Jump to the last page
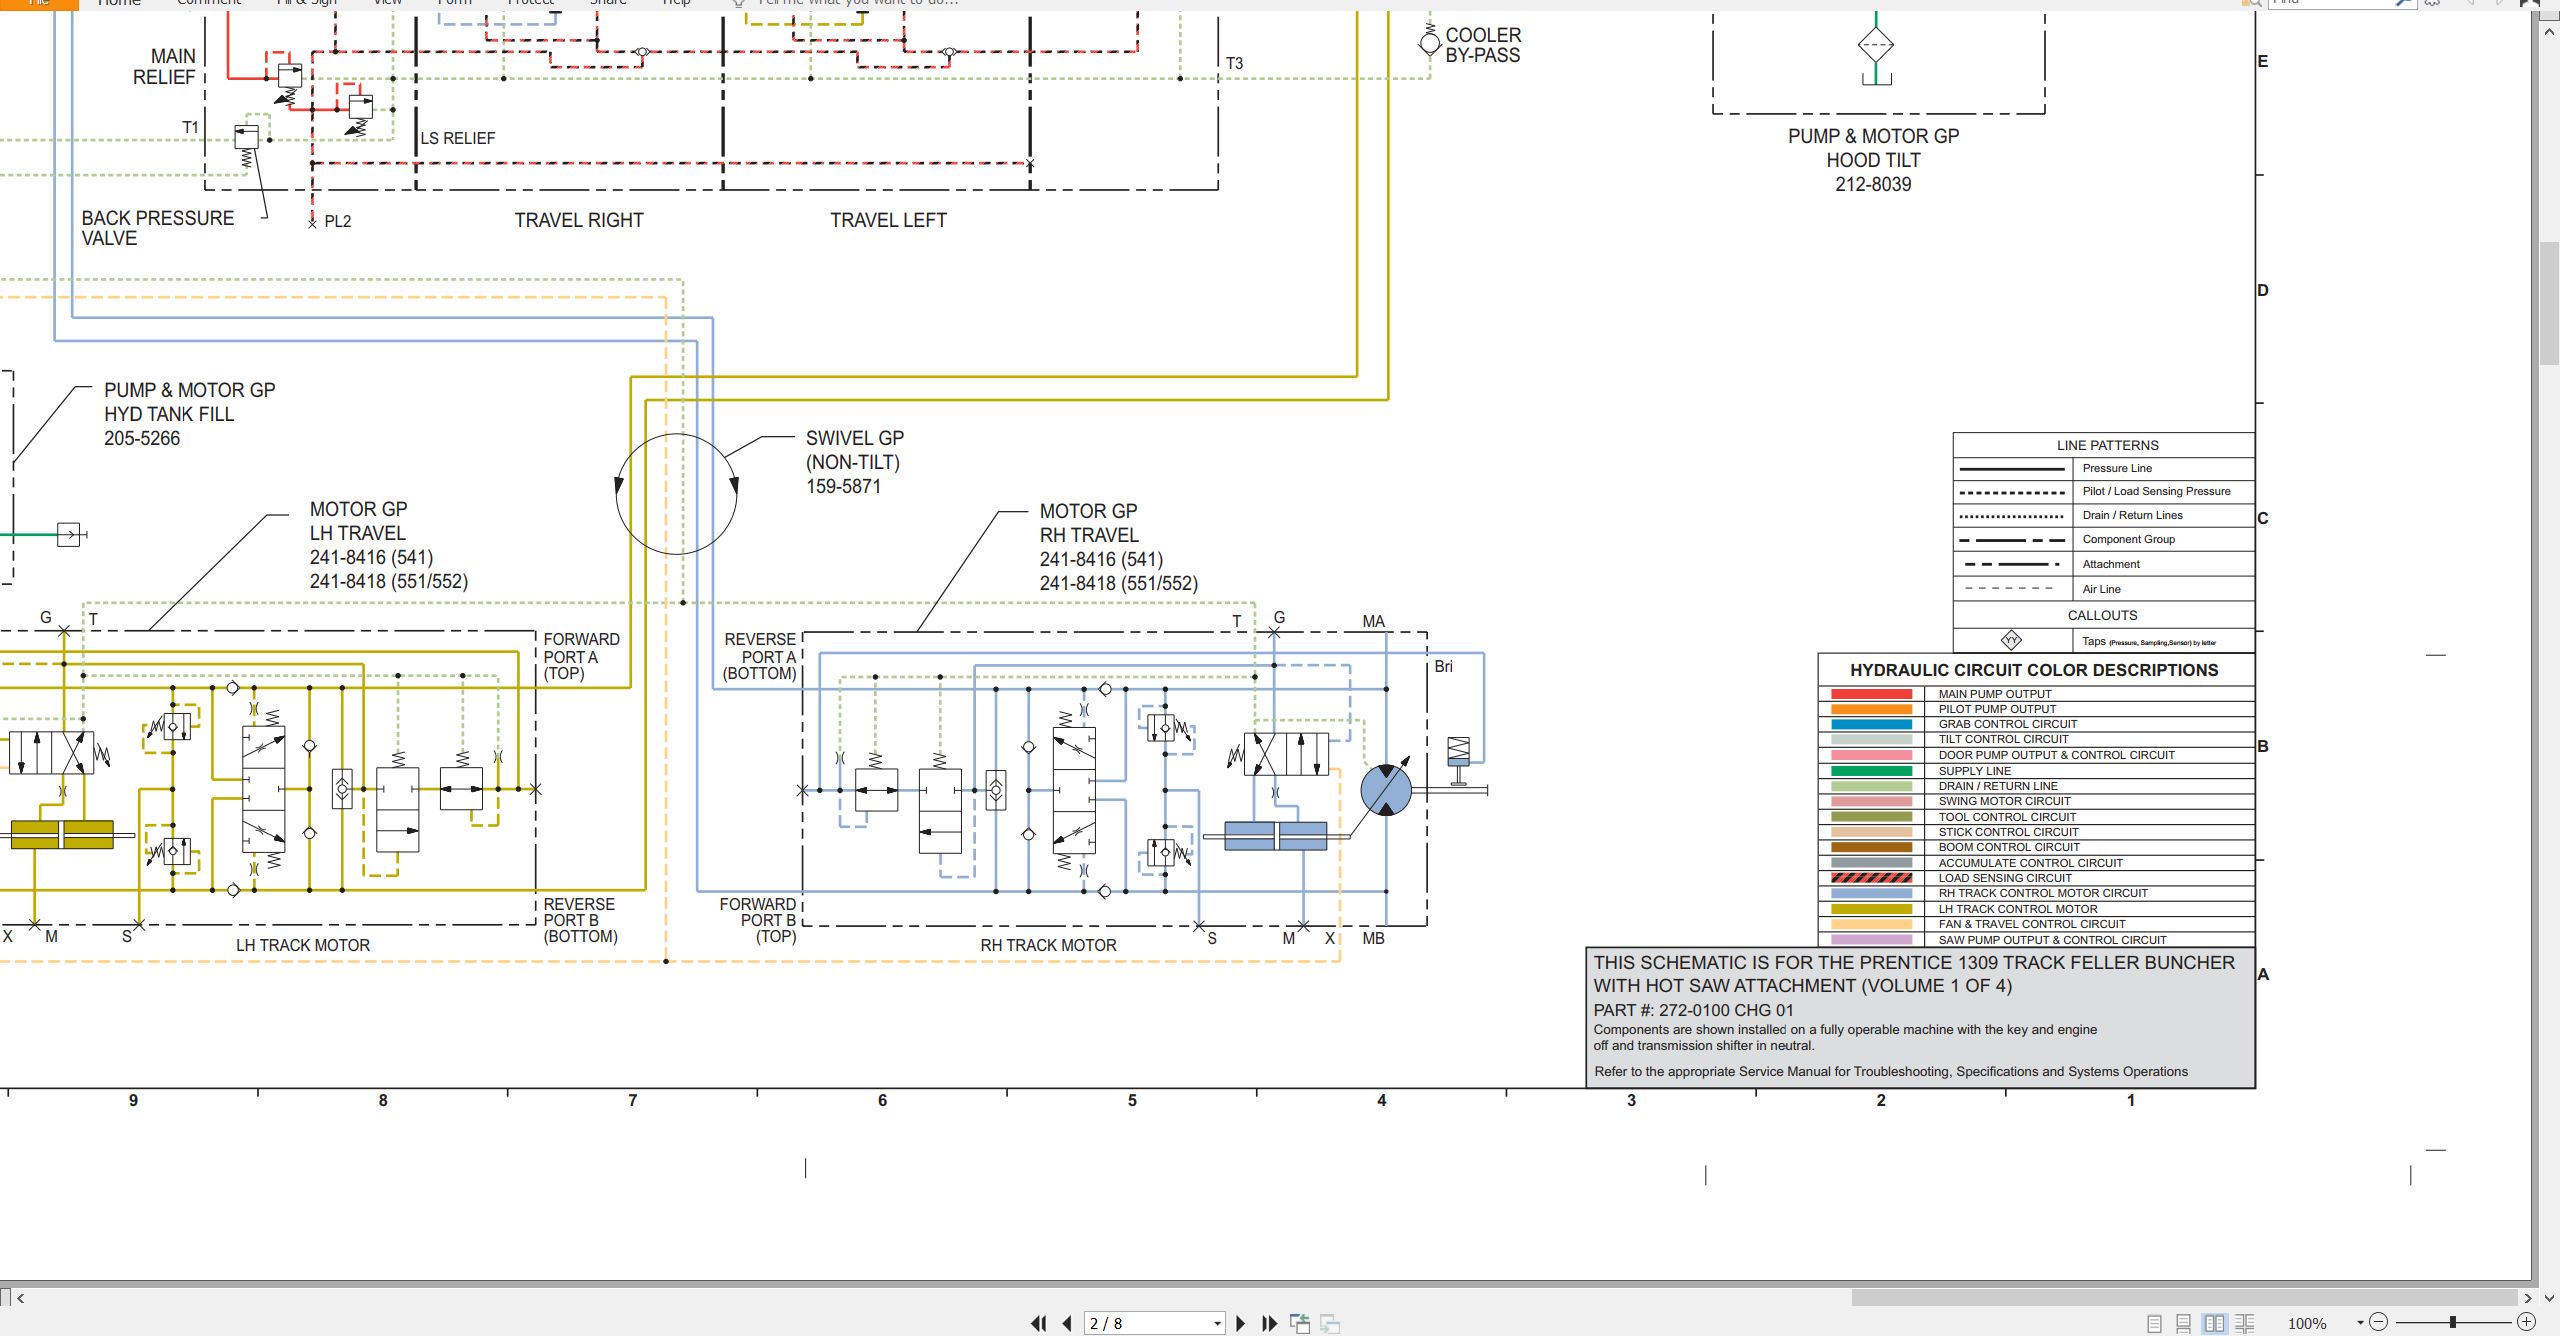The width and height of the screenshot is (2560, 1336). pos(1269,1323)
